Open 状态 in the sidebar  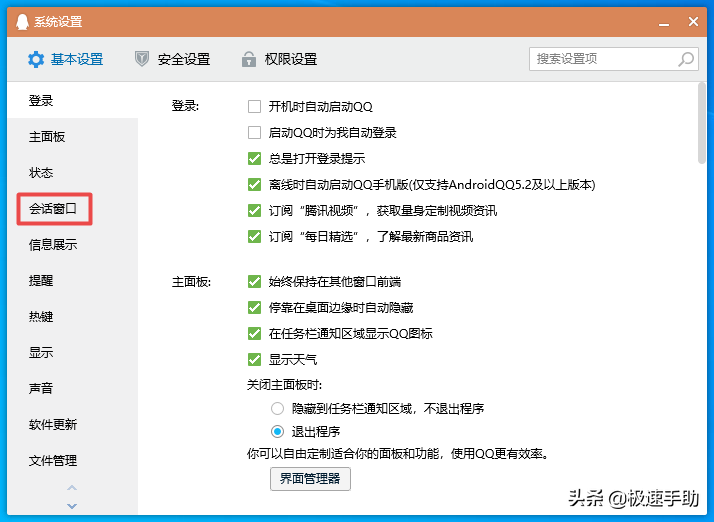pyautogui.click(x=72, y=172)
